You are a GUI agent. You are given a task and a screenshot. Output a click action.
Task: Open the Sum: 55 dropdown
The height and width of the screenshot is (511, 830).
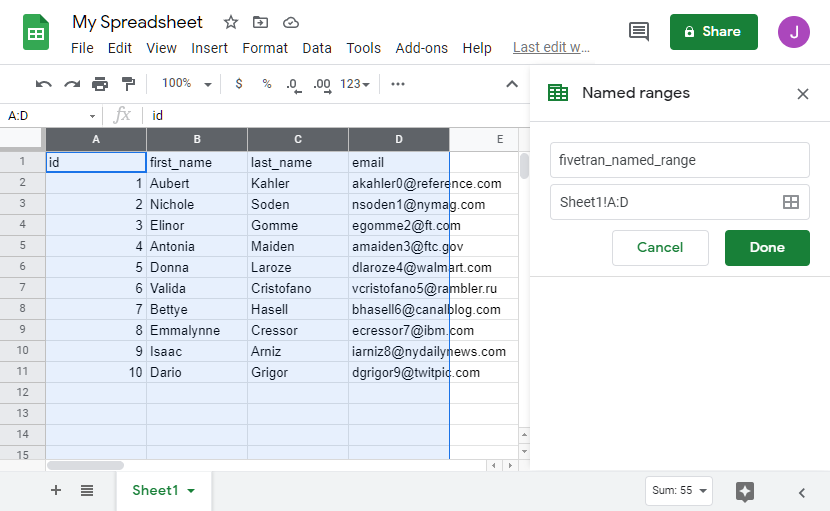(680, 491)
